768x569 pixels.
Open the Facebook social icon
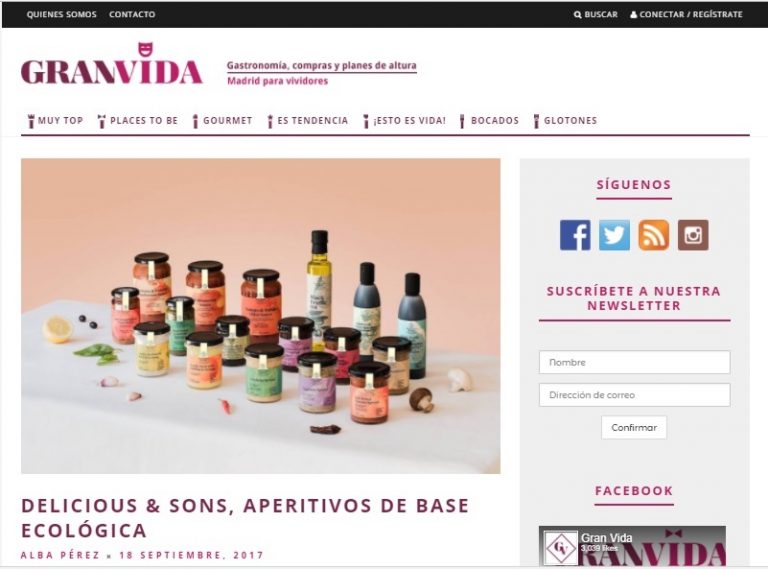(x=575, y=235)
